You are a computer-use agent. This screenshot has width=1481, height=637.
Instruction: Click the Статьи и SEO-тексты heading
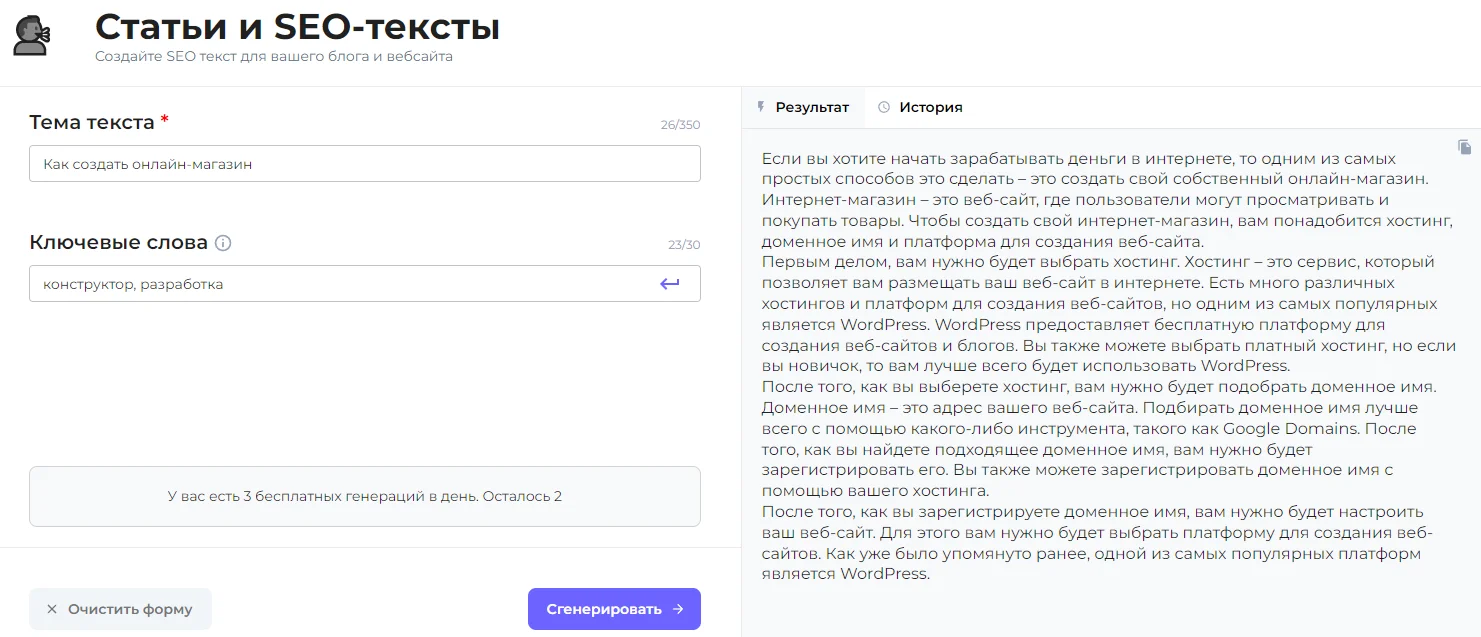click(297, 27)
